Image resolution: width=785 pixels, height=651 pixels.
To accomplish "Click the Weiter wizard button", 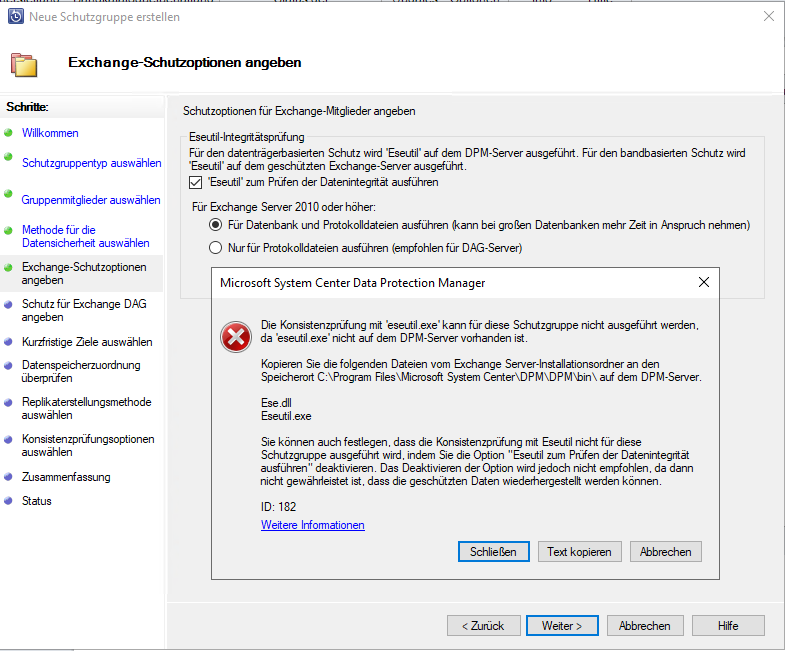I will point(562,626).
